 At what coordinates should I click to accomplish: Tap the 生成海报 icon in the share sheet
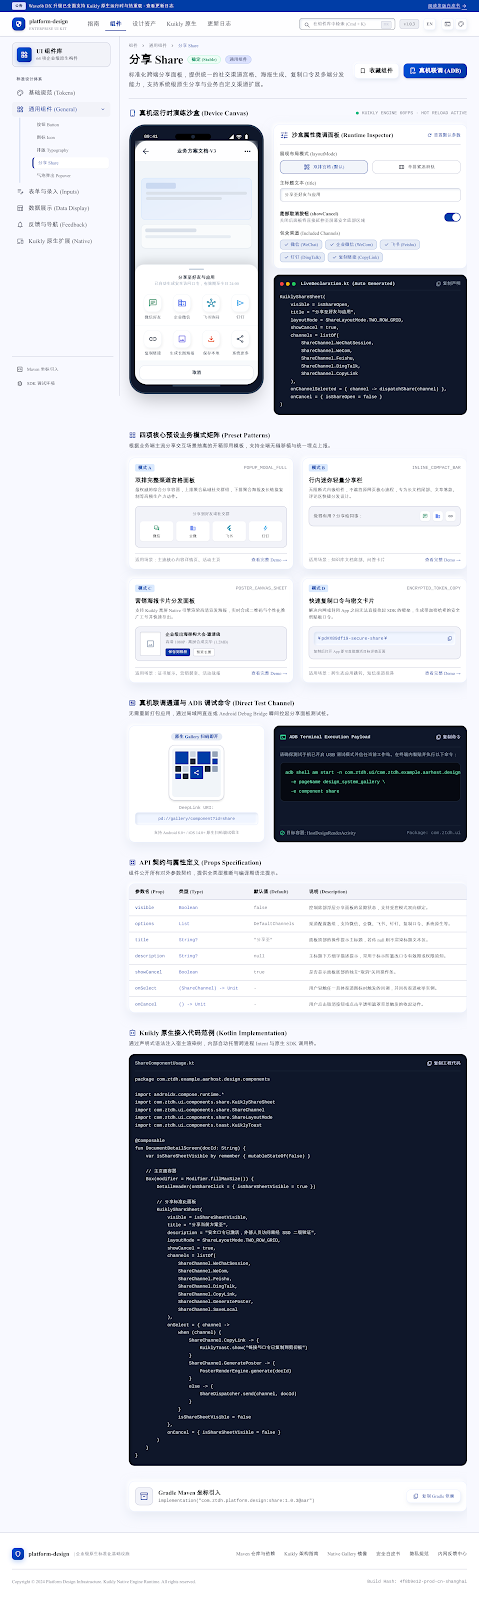coord(182,341)
